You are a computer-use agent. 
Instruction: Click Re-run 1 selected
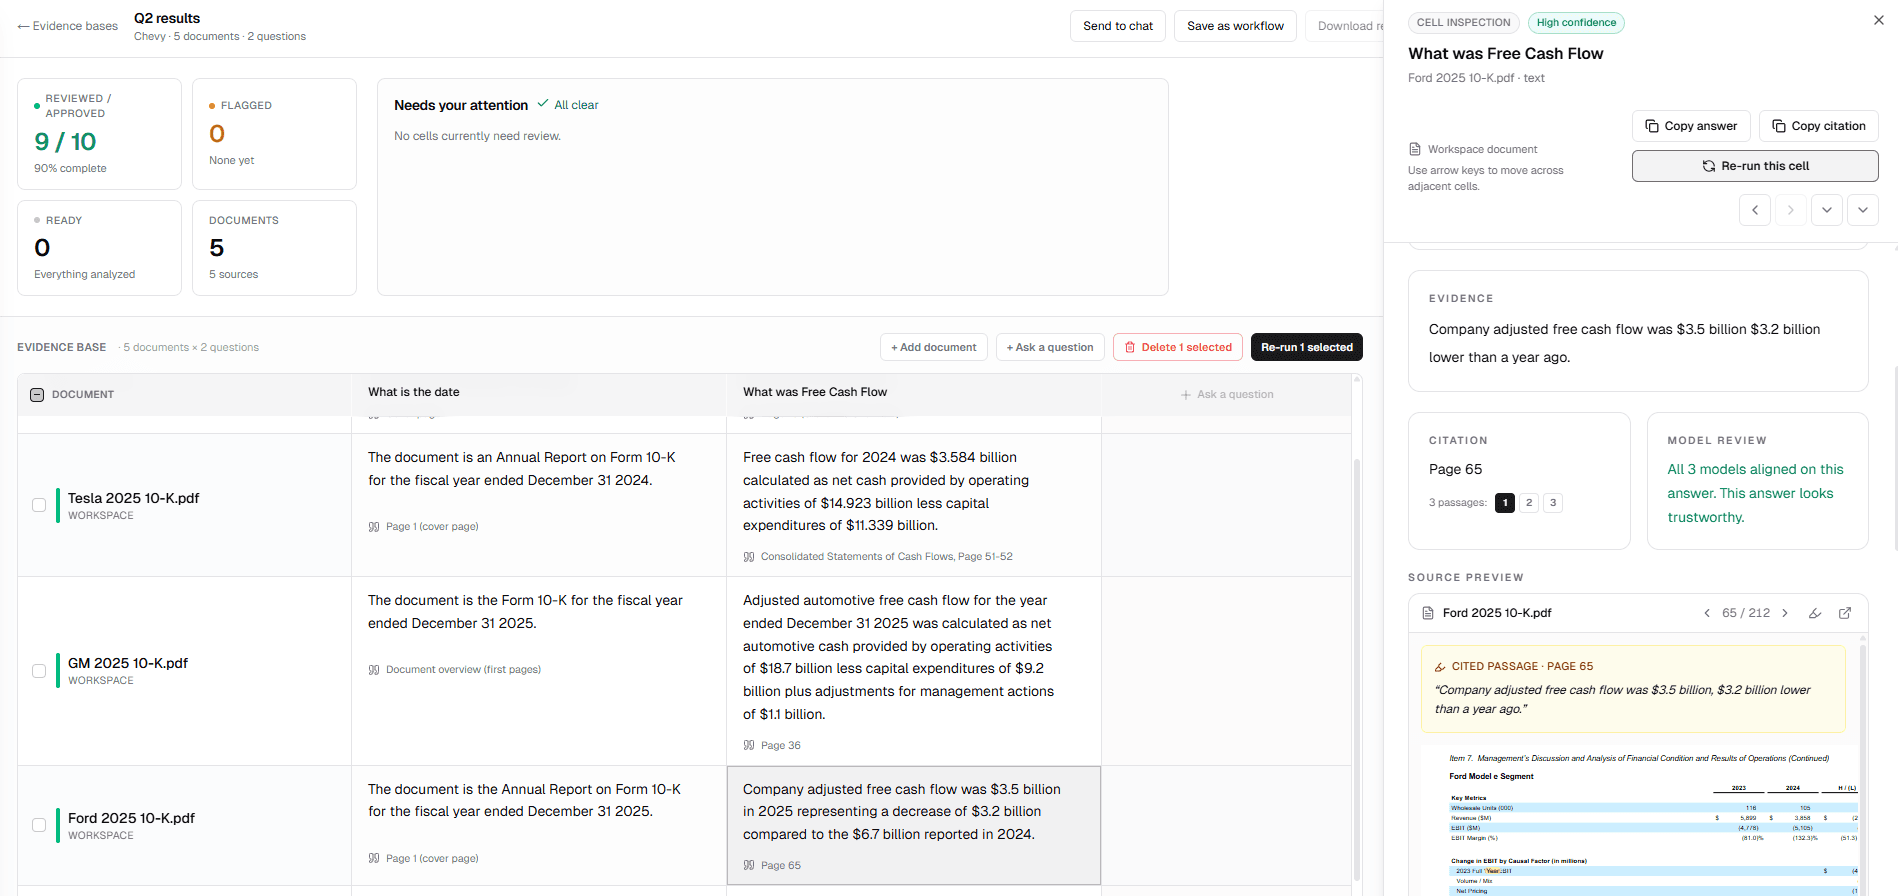click(x=1306, y=347)
